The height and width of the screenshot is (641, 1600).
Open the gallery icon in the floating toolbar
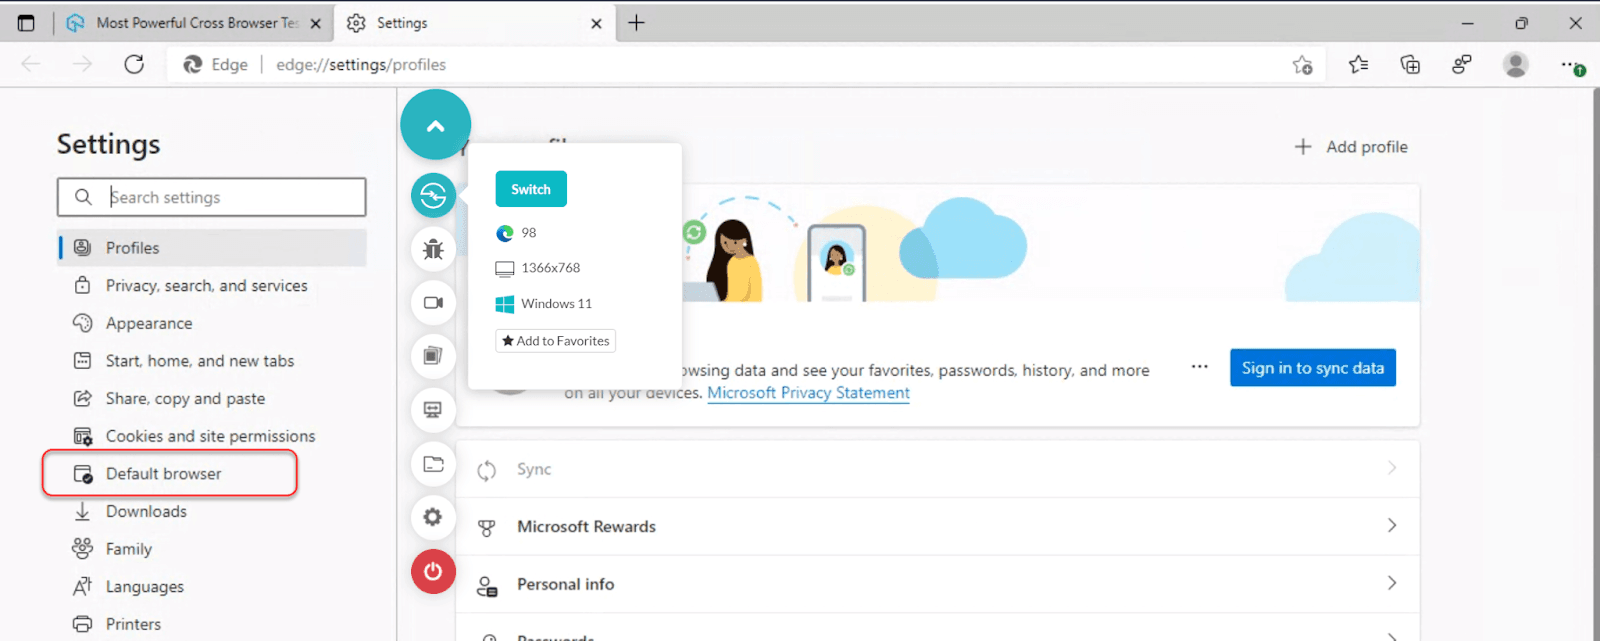pos(433,355)
